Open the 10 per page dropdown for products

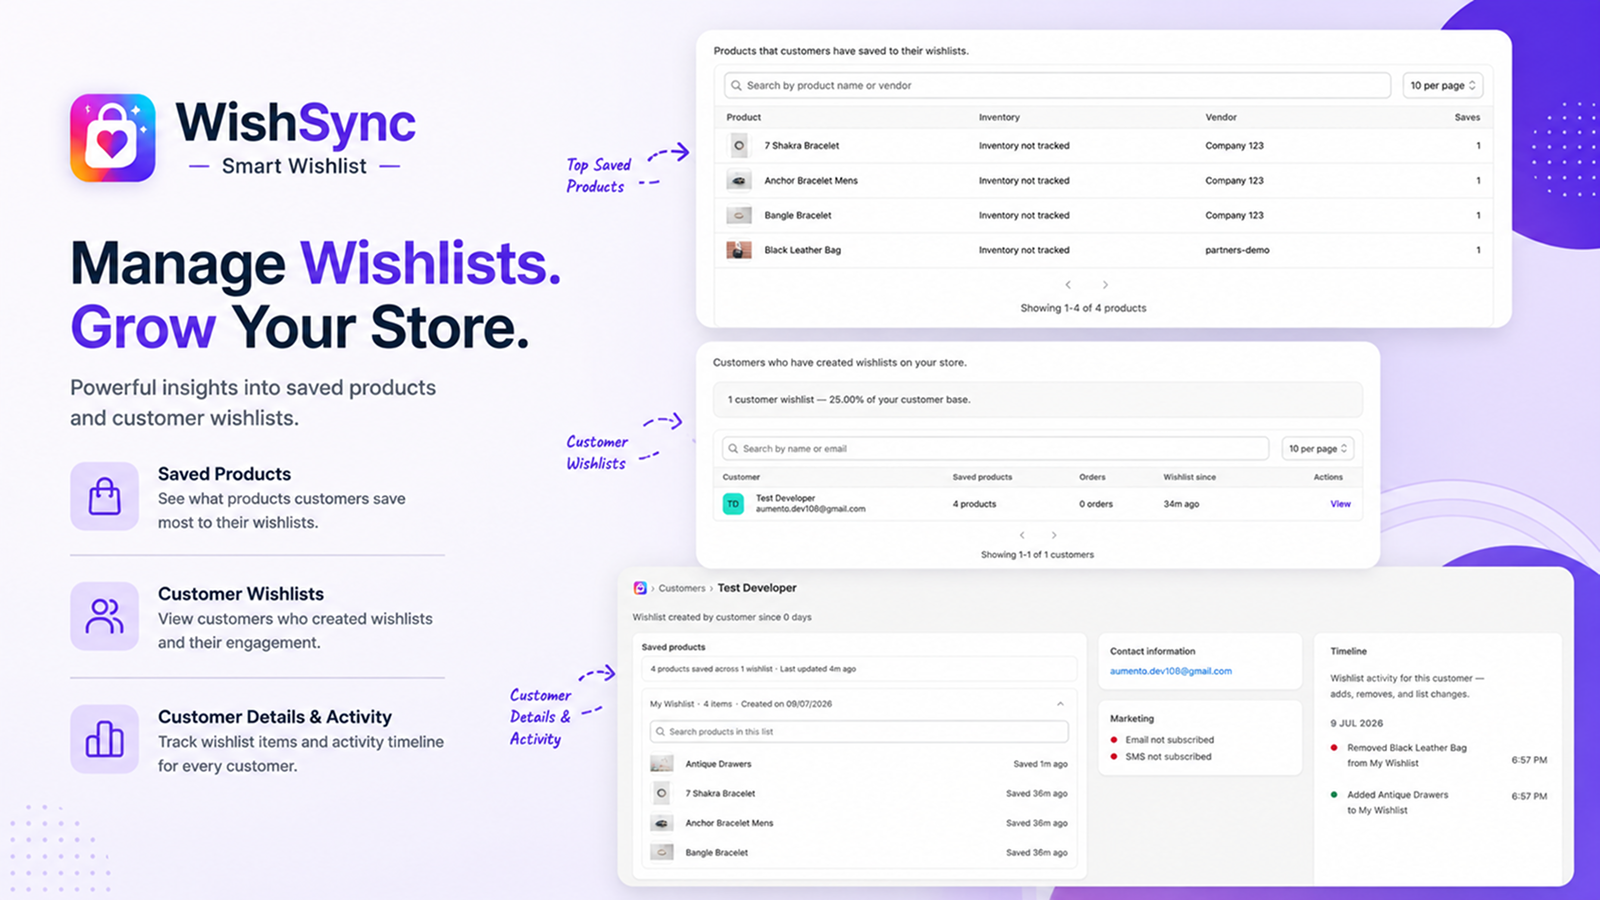click(1443, 86)
